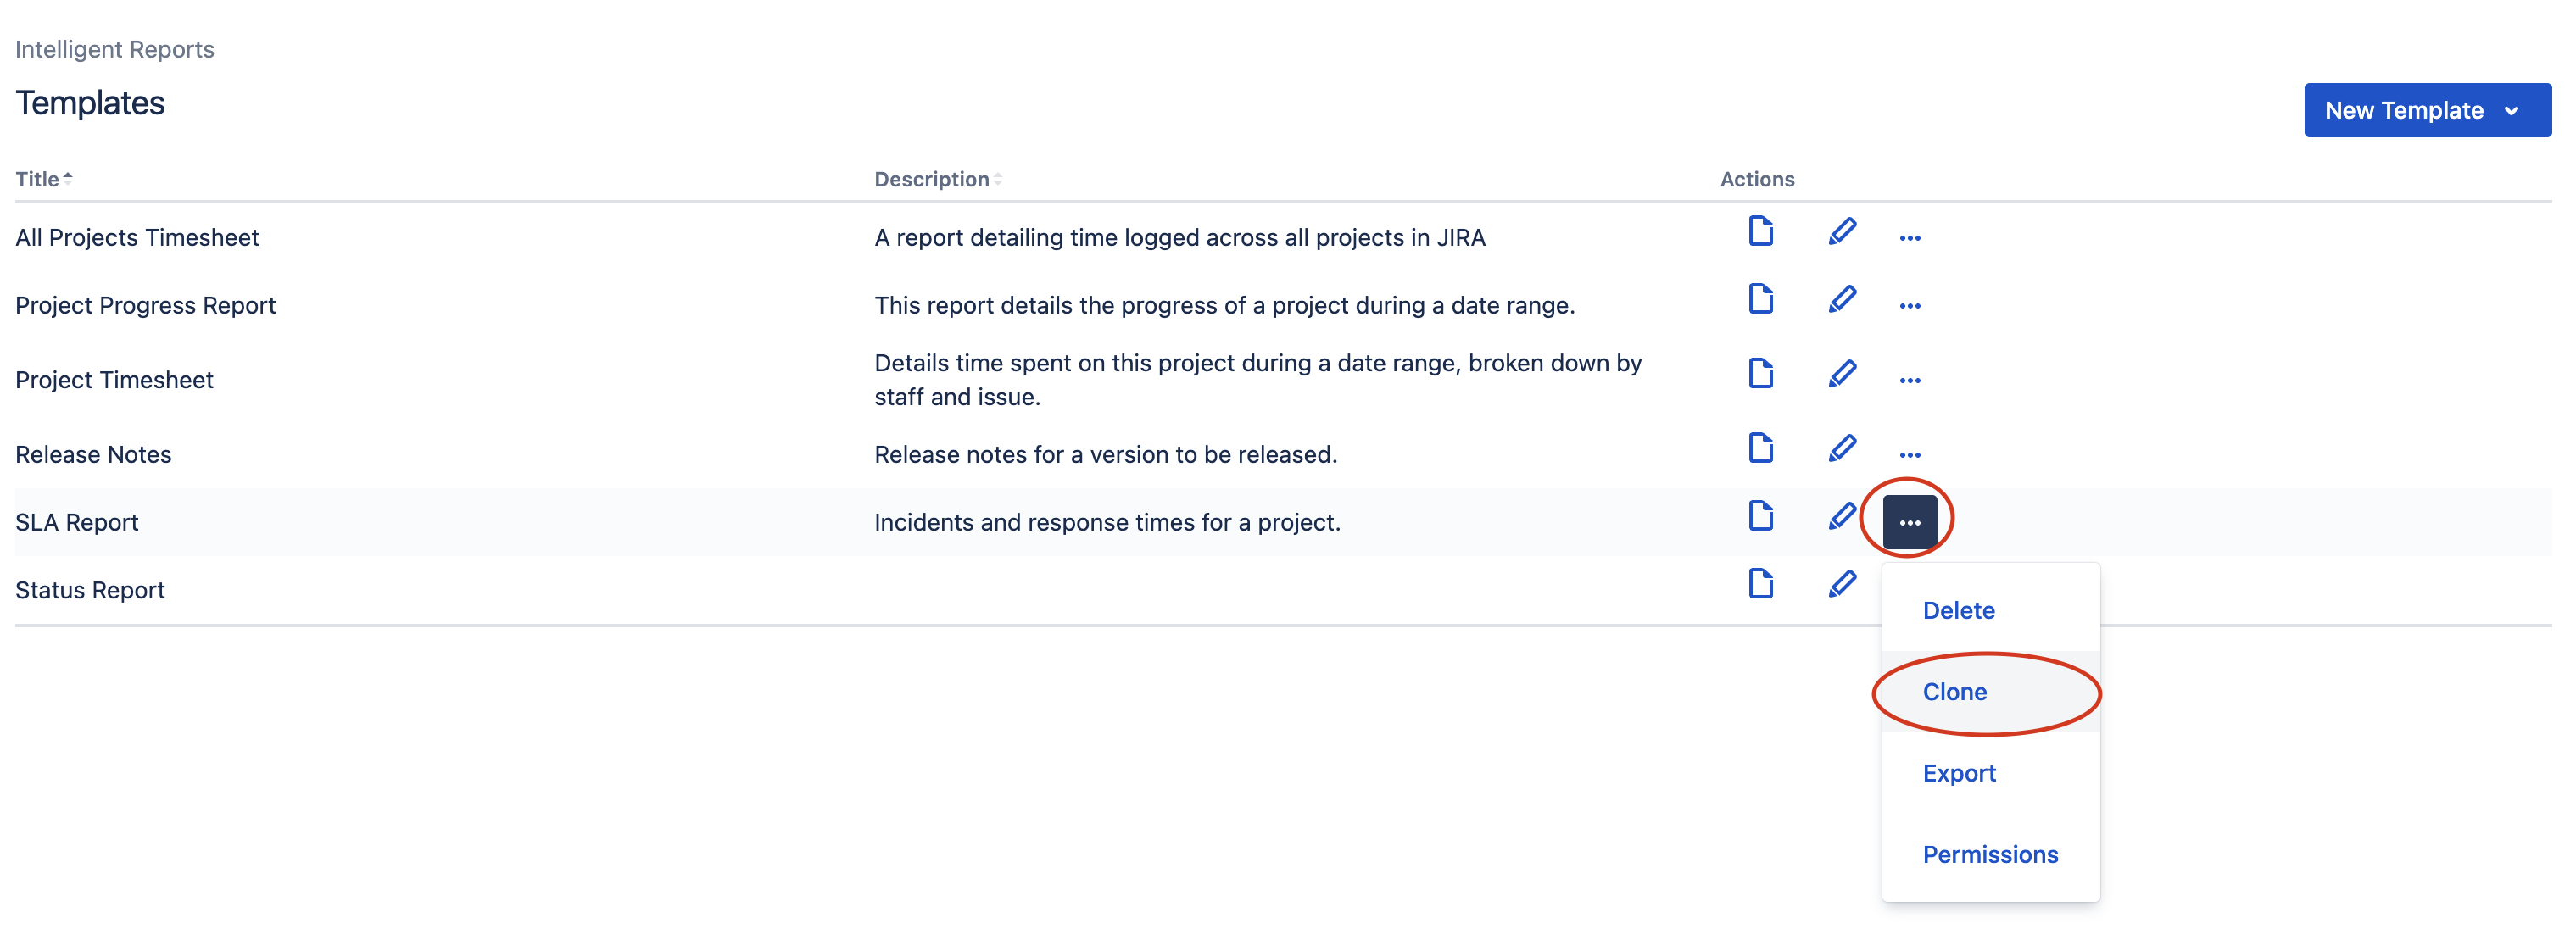Select Clone from the open menu

tap(1956, 691)
